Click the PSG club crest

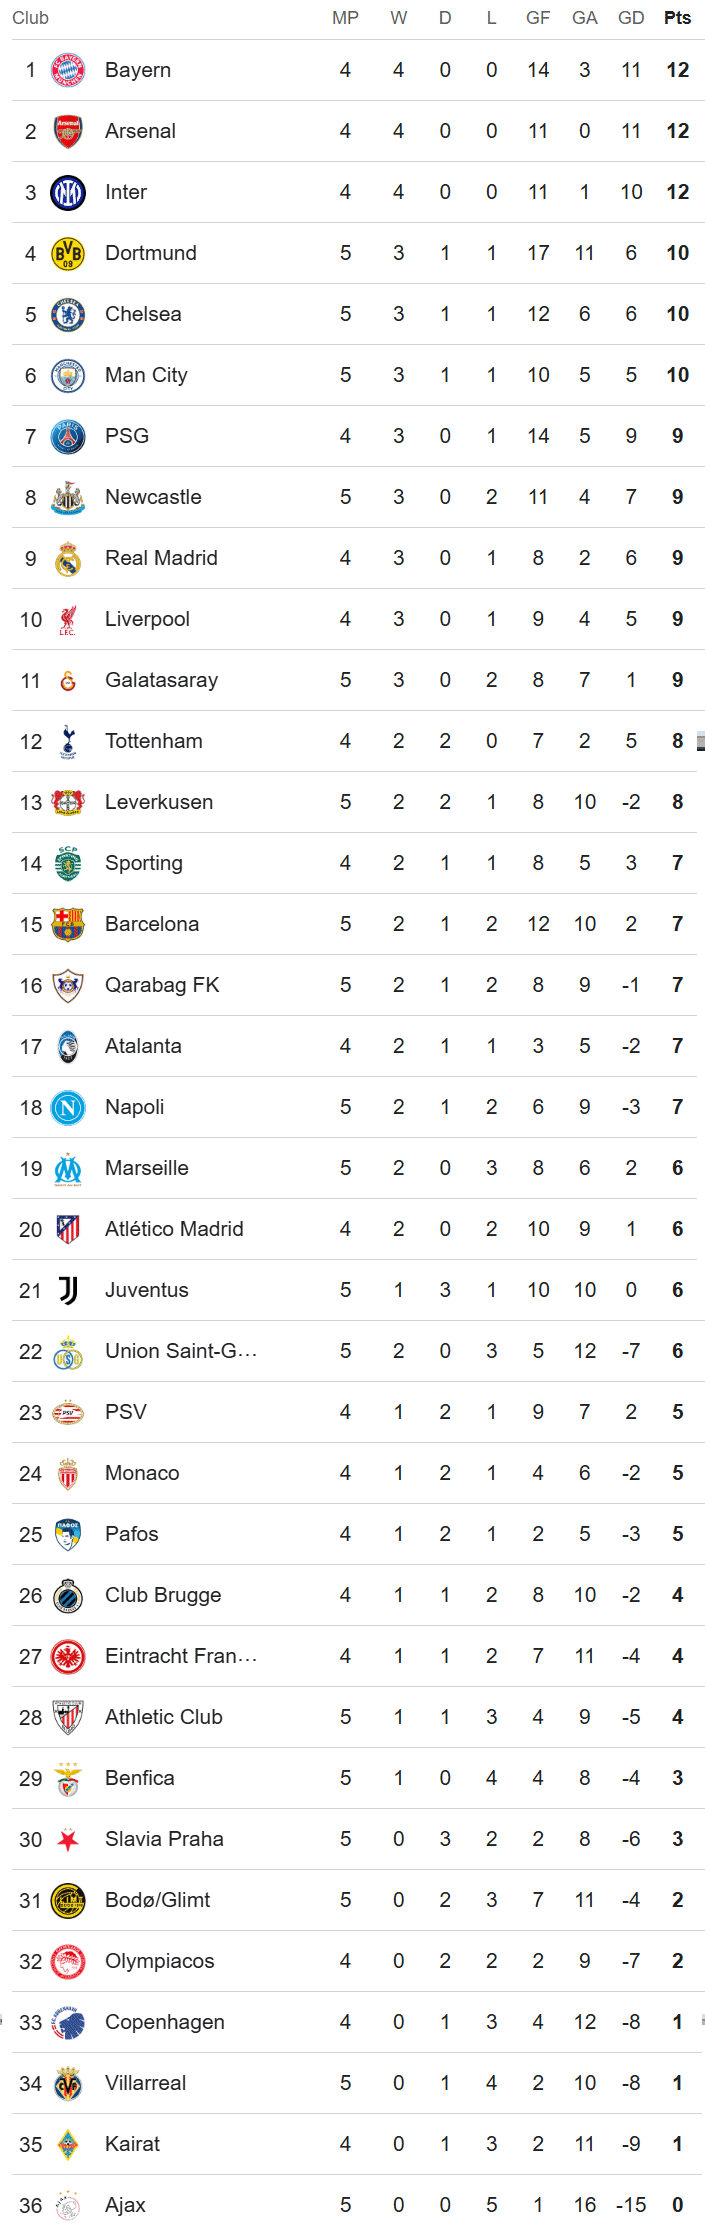(x=68, y=436)
